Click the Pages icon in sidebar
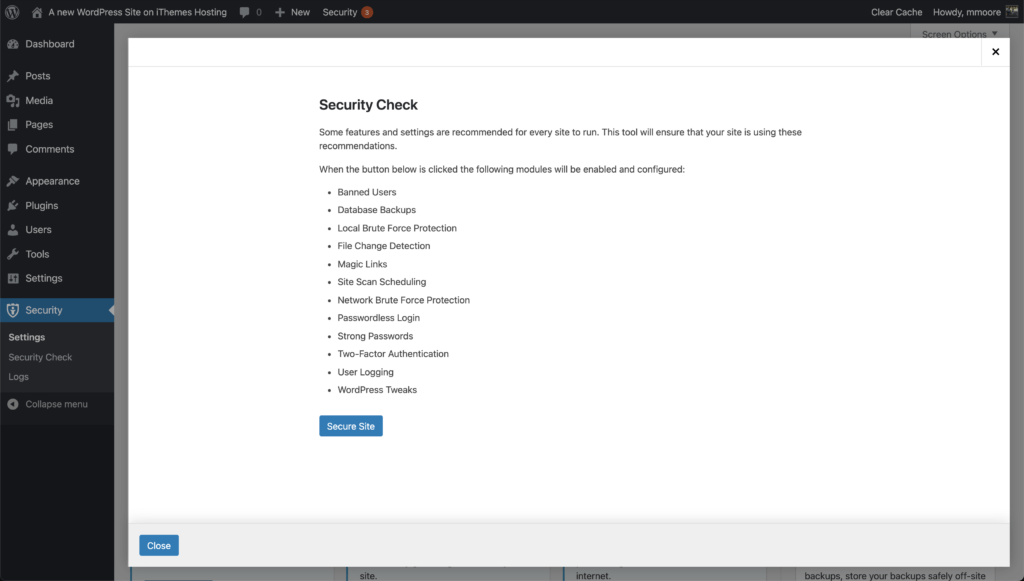1024x581 pixels. (x=12, y=125)
